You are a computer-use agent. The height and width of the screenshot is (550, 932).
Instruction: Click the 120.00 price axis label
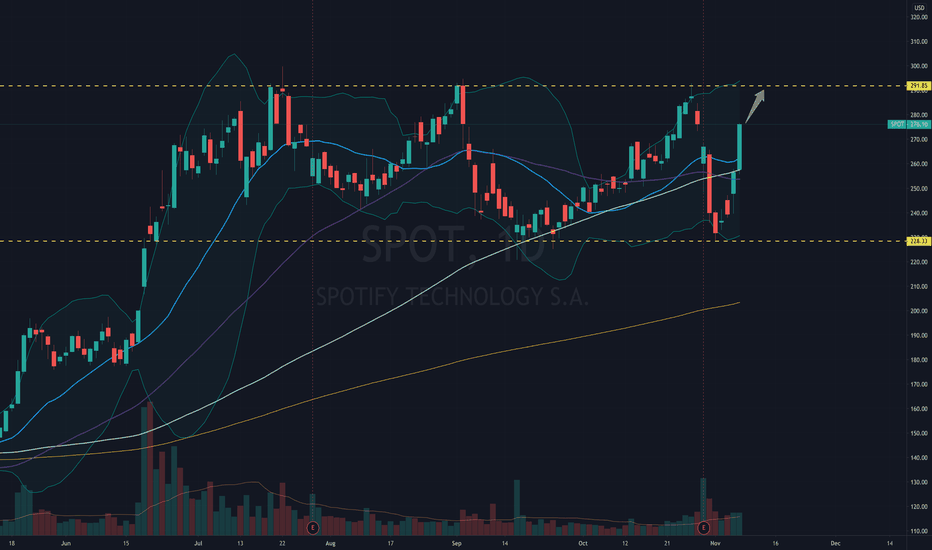click(x=918, y=507)
